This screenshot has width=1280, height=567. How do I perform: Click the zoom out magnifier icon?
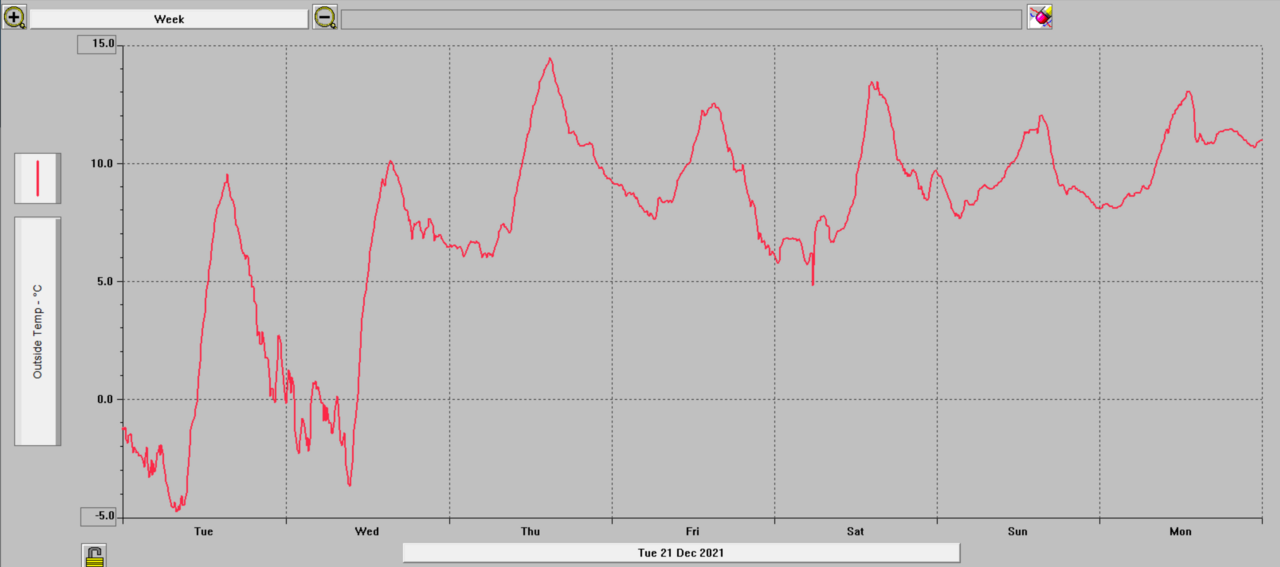[x=325, y=17]
